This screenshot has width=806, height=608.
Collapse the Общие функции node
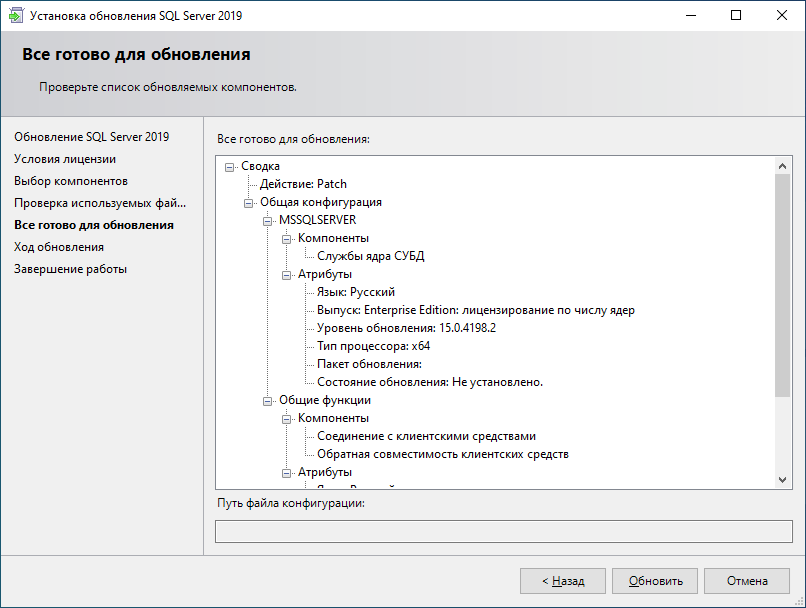tap(267, 401)
